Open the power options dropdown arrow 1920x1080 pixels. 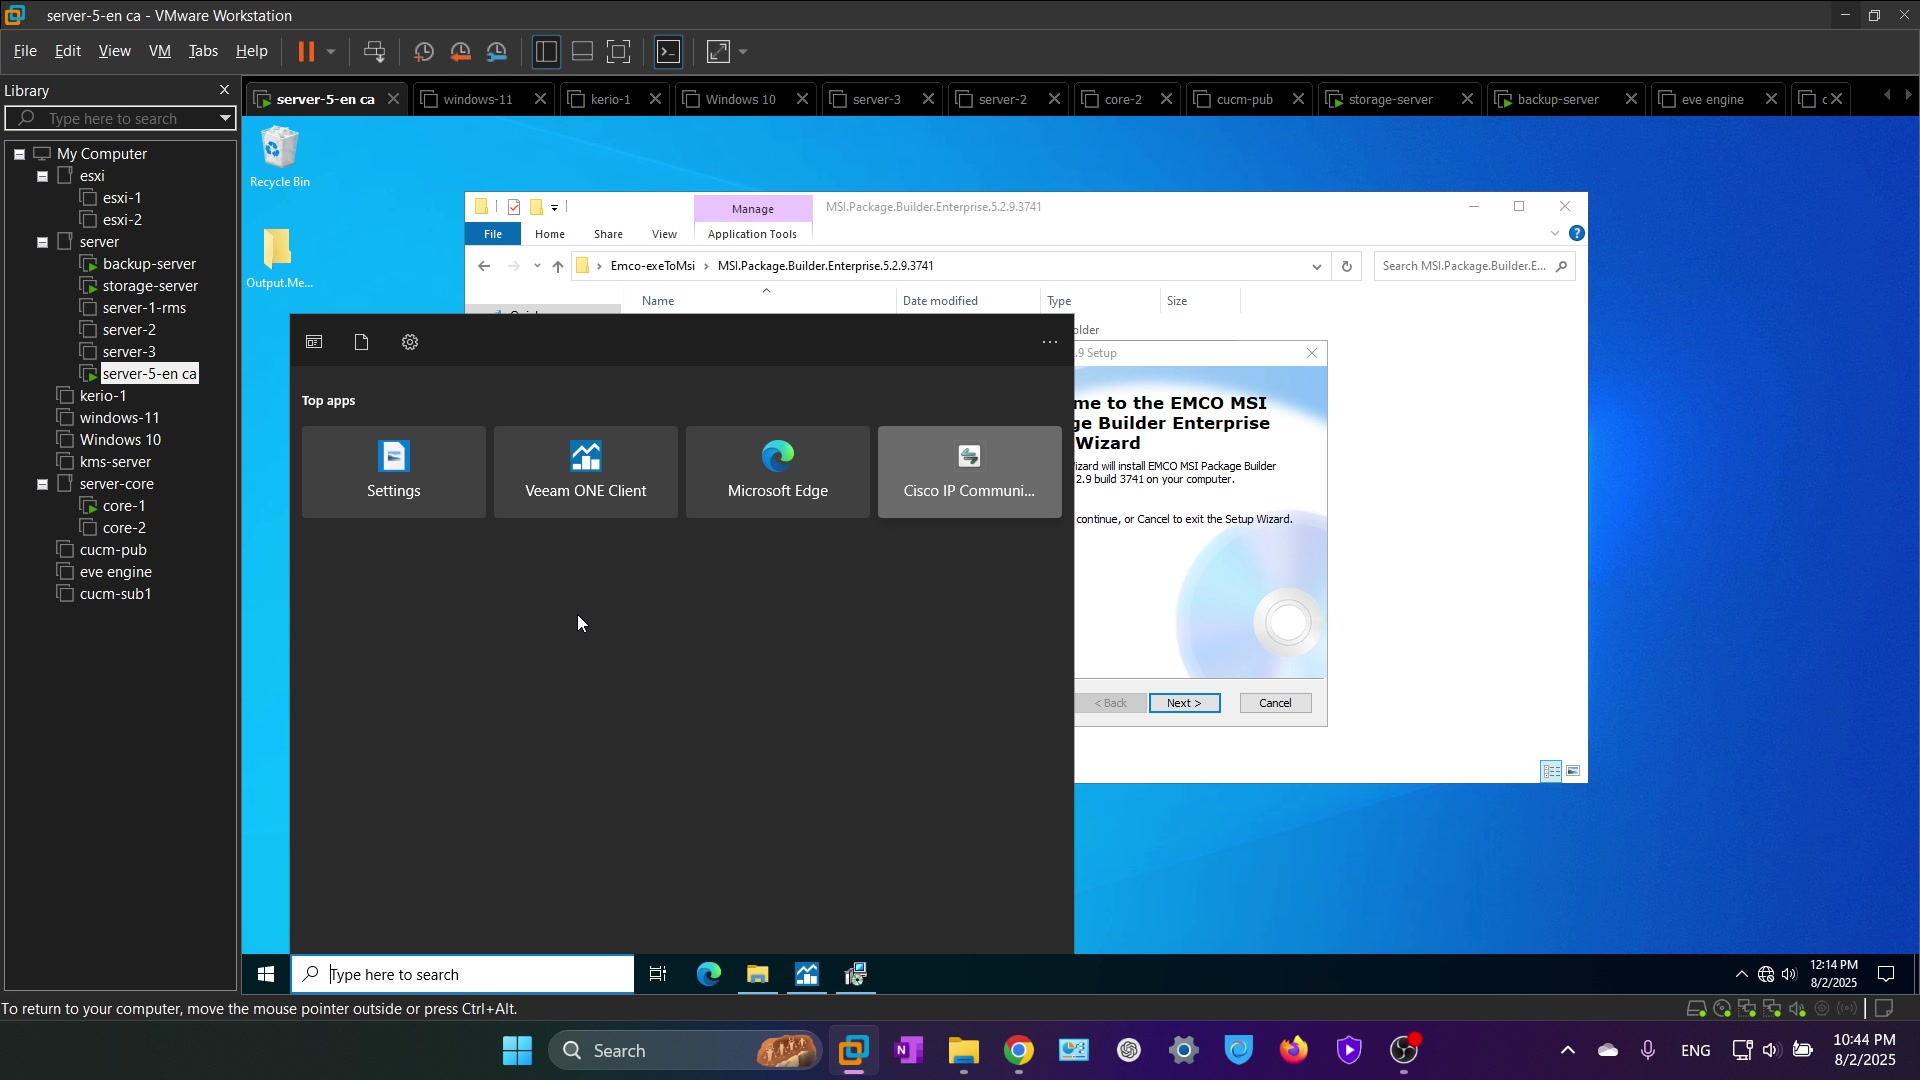coord(331,52)
